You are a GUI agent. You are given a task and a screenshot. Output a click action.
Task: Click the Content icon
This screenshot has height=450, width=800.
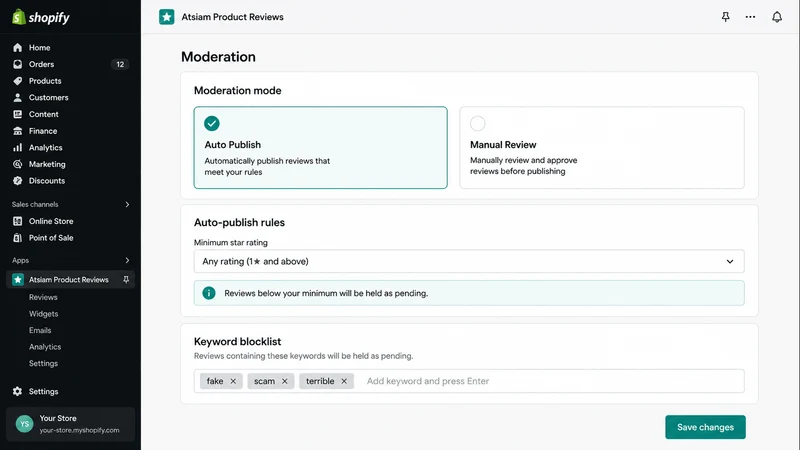(x=17, y=114)
